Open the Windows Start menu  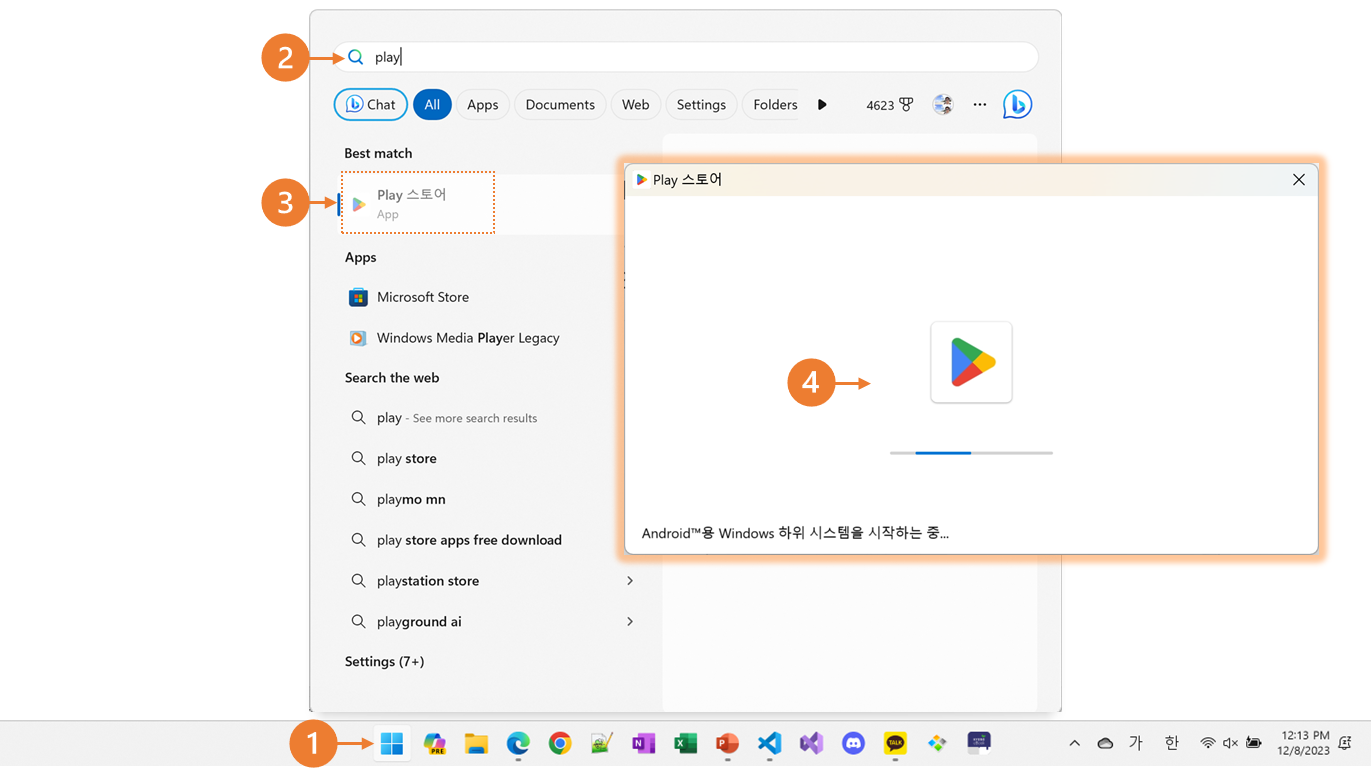392,743
